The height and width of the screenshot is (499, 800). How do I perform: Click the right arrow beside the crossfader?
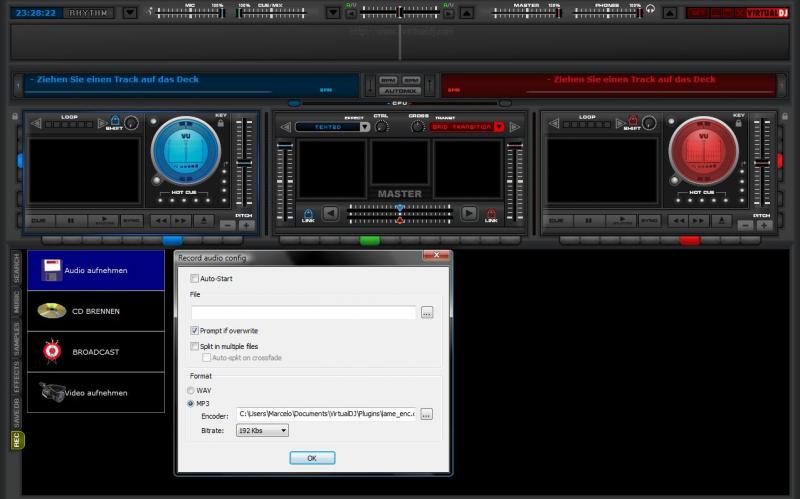click(x=469, y=213)
